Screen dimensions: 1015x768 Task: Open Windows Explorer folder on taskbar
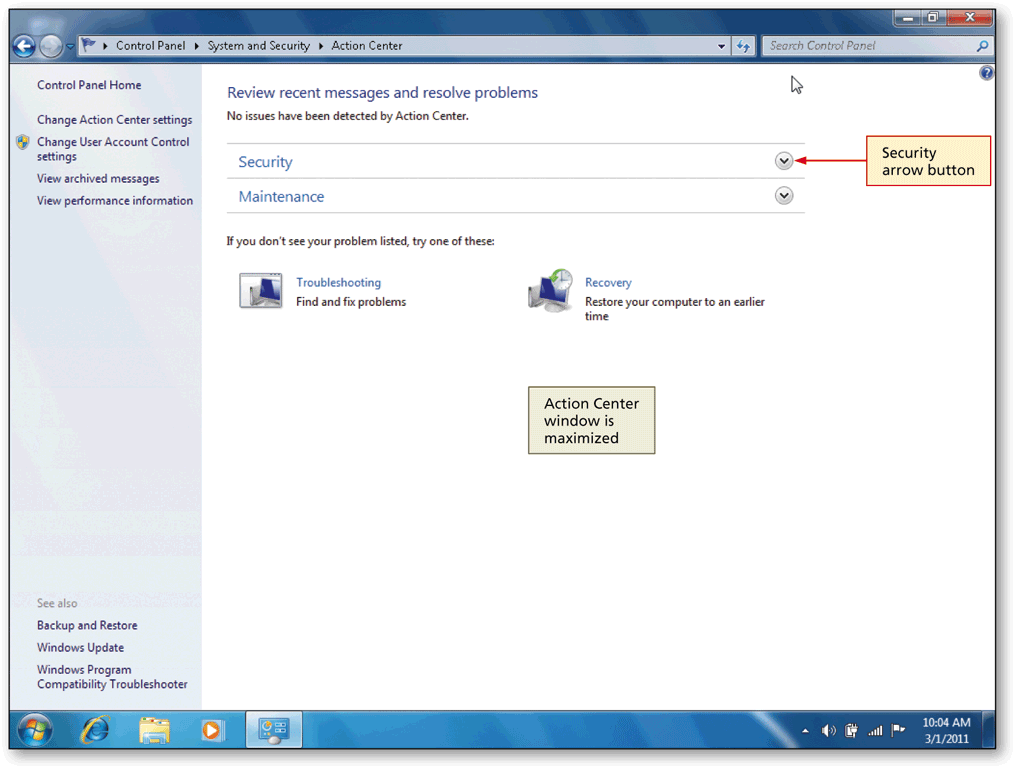coord(154,730)
